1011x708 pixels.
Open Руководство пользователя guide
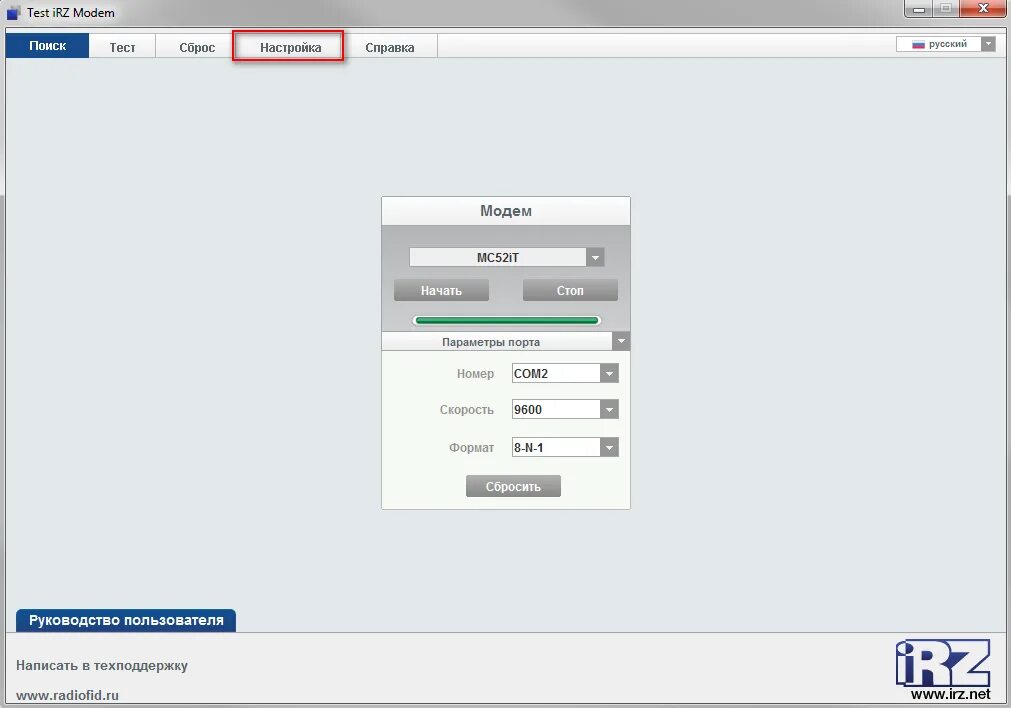tap(126, 620)
